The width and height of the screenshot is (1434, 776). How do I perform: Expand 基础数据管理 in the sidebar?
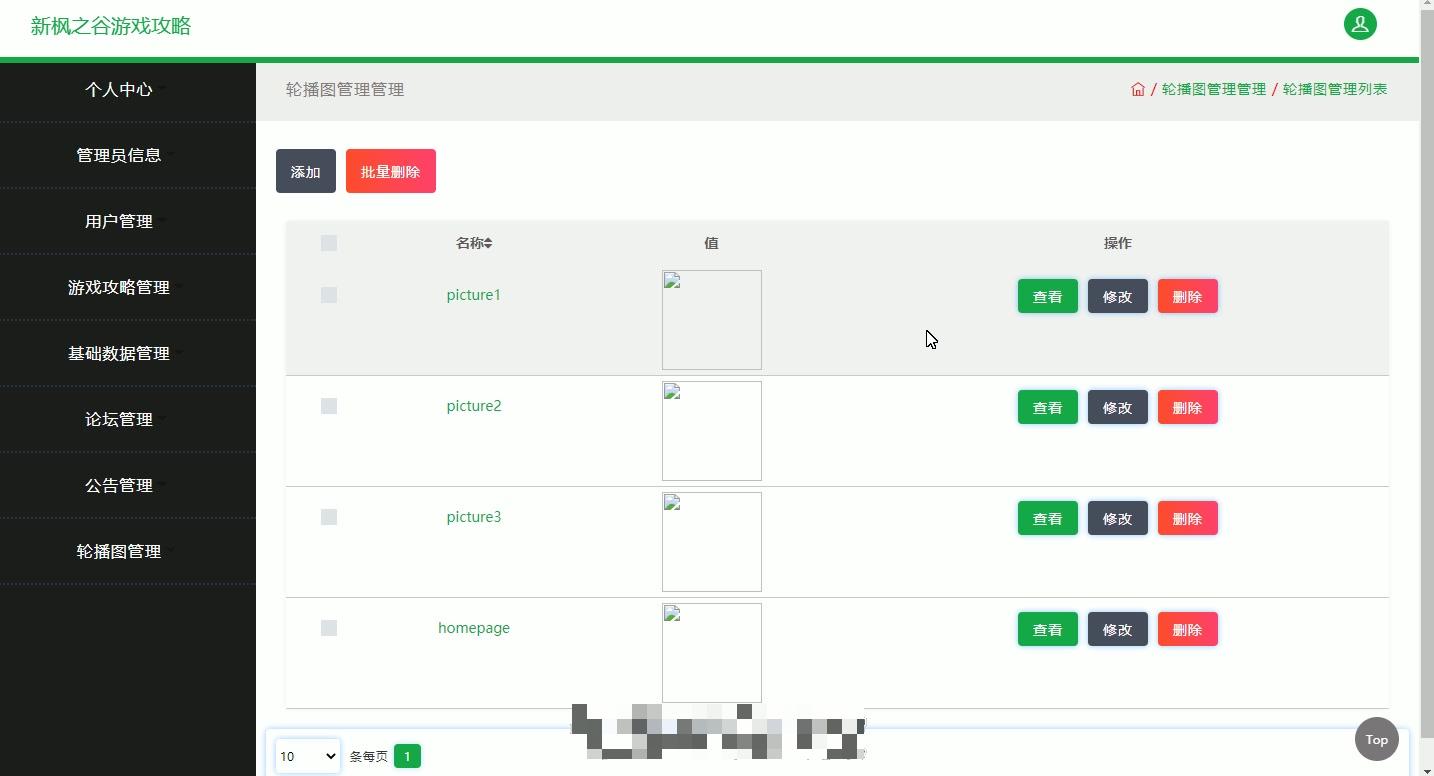(119, 353)
